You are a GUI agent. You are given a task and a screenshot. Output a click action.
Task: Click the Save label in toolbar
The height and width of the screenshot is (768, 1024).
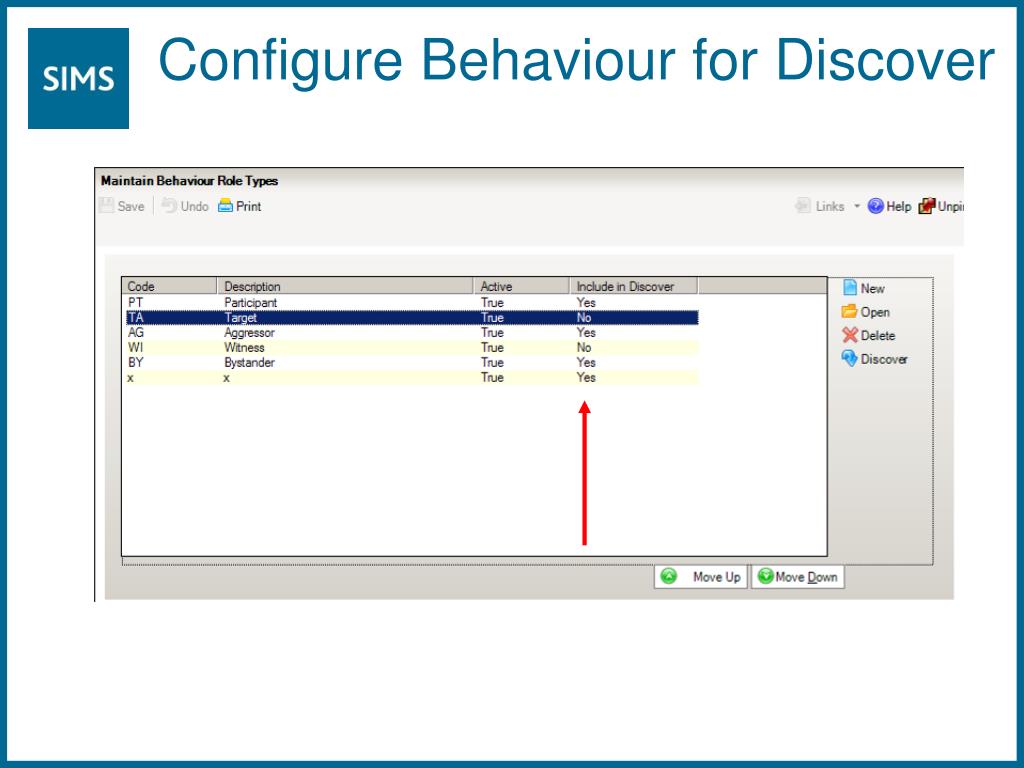coord(131,206)
